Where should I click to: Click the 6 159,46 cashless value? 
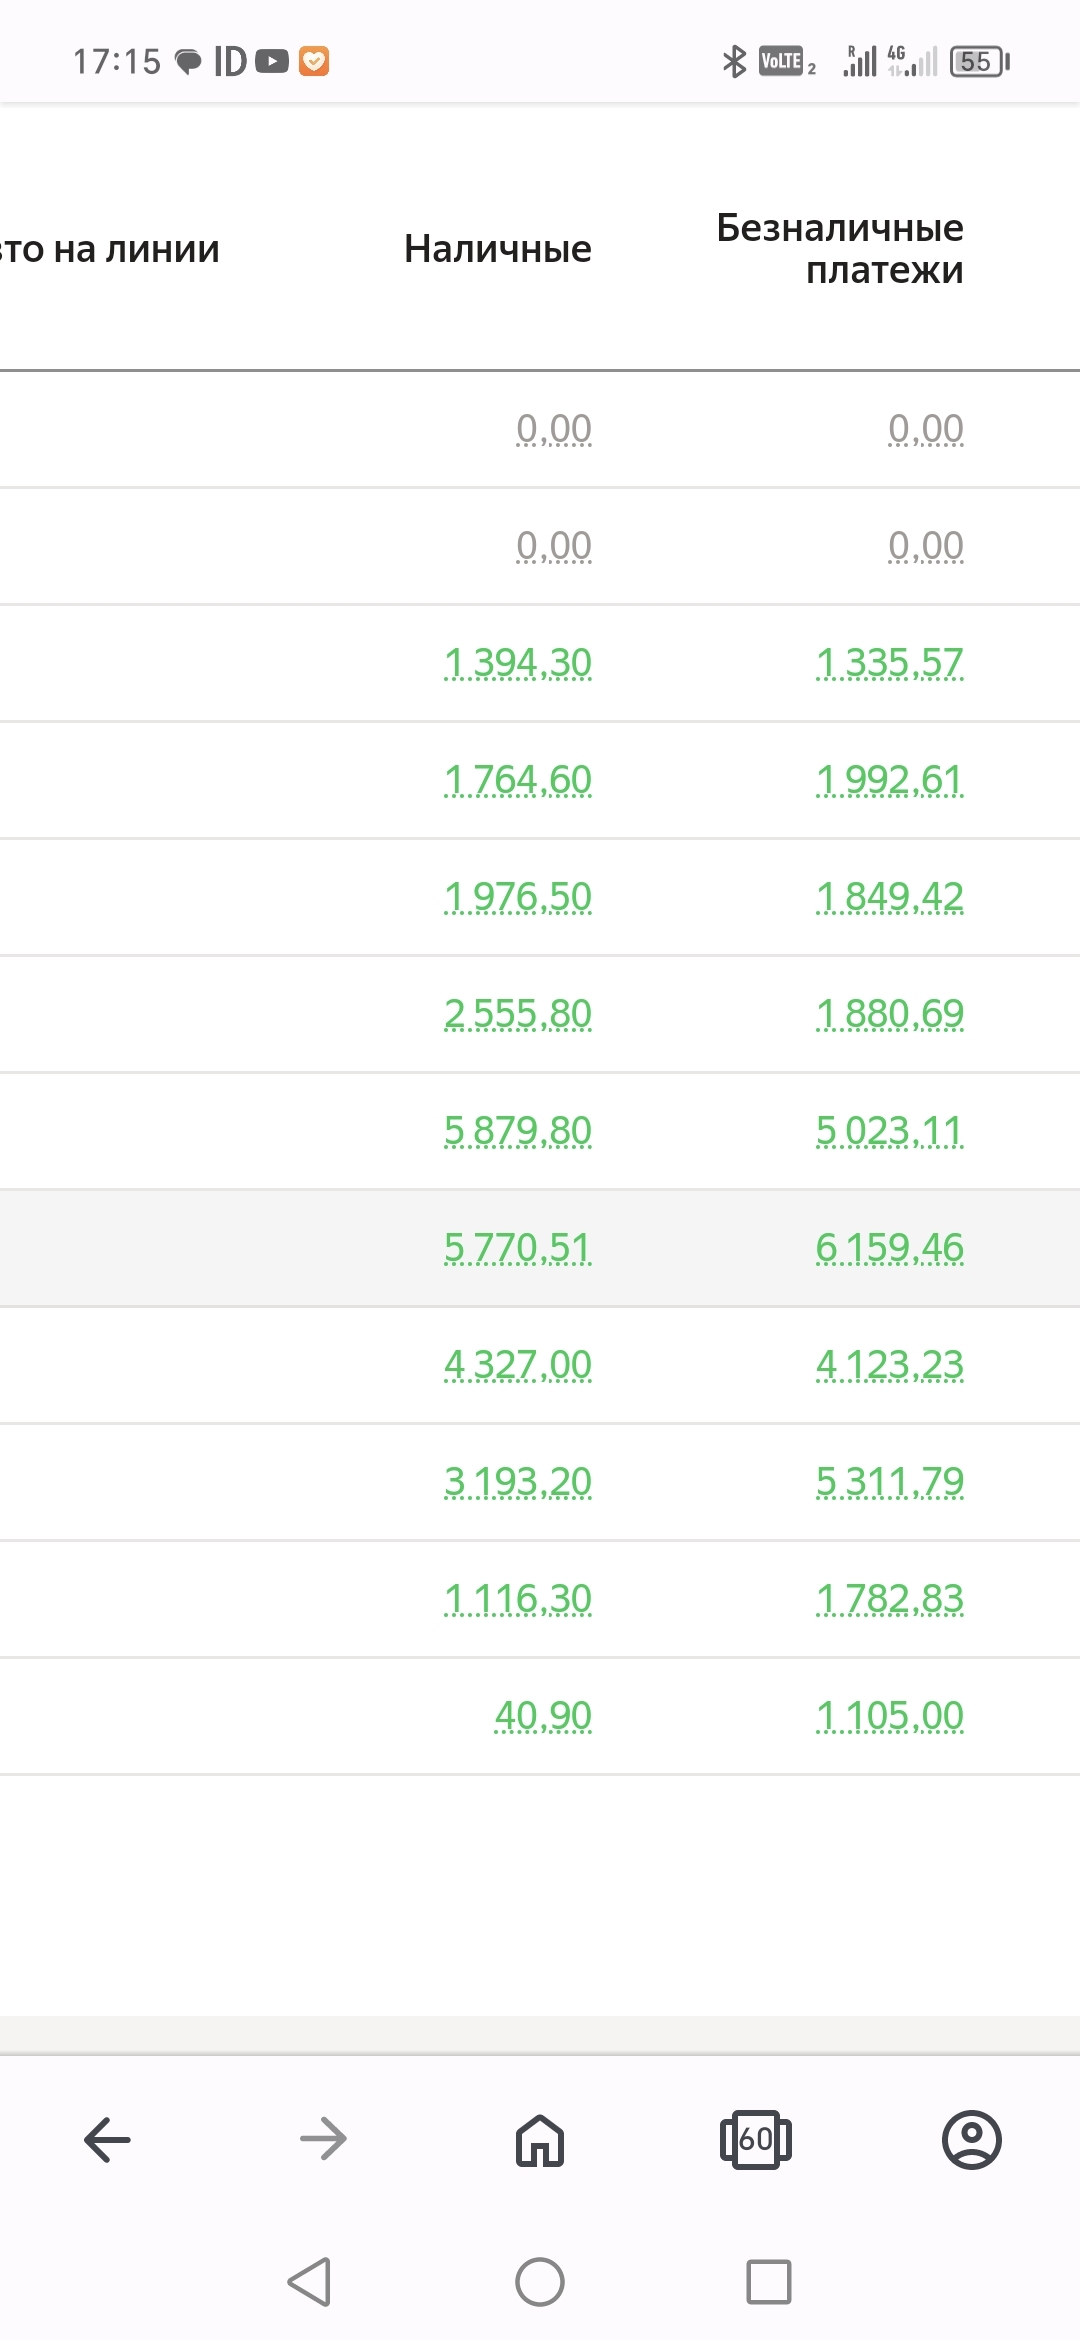(x=890, y=1248)
